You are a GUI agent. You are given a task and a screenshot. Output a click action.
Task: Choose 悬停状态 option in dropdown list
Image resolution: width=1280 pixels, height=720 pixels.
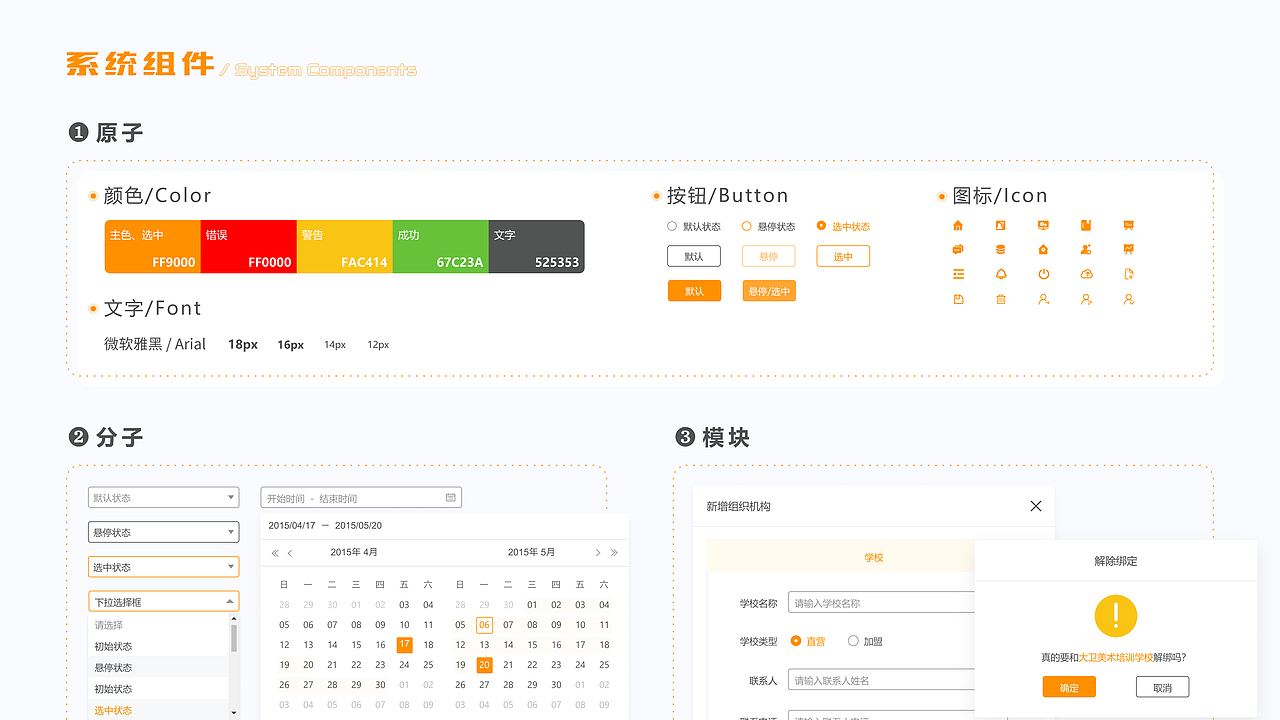pyautogui.click(x=159, y=667)
